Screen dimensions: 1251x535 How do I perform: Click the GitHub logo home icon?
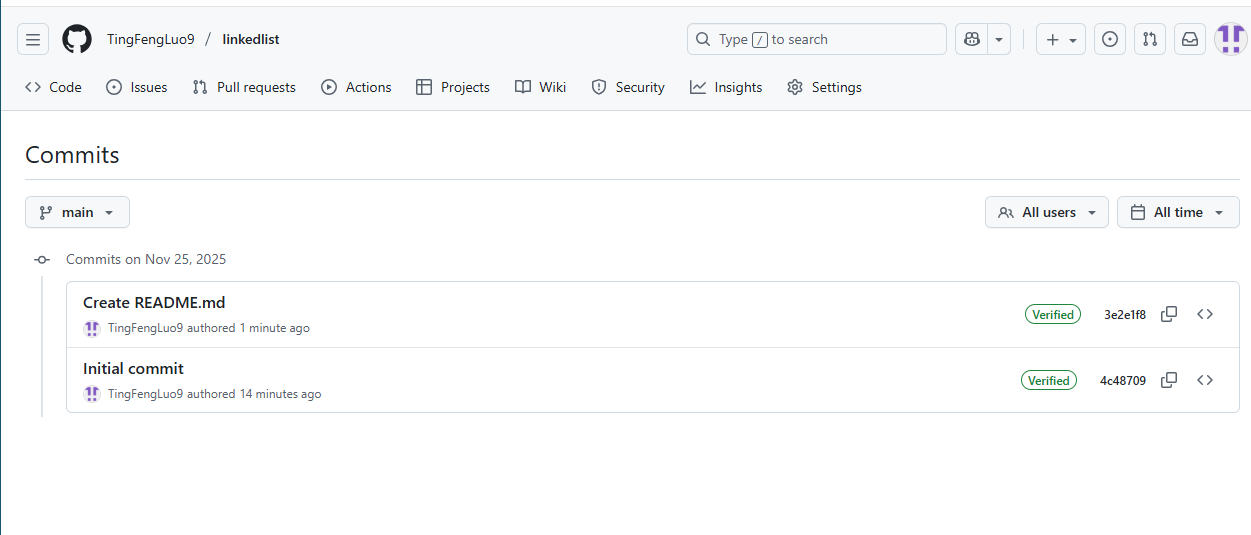77,40
